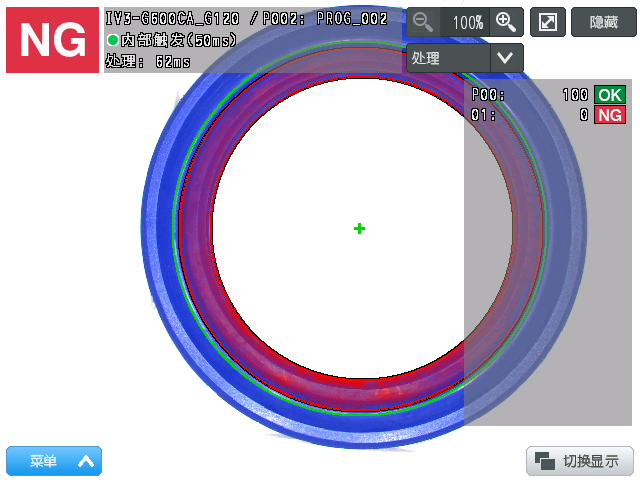Select the tool 01 NG result badge
This screenshot has height=480, width=640.
[610, 115]
